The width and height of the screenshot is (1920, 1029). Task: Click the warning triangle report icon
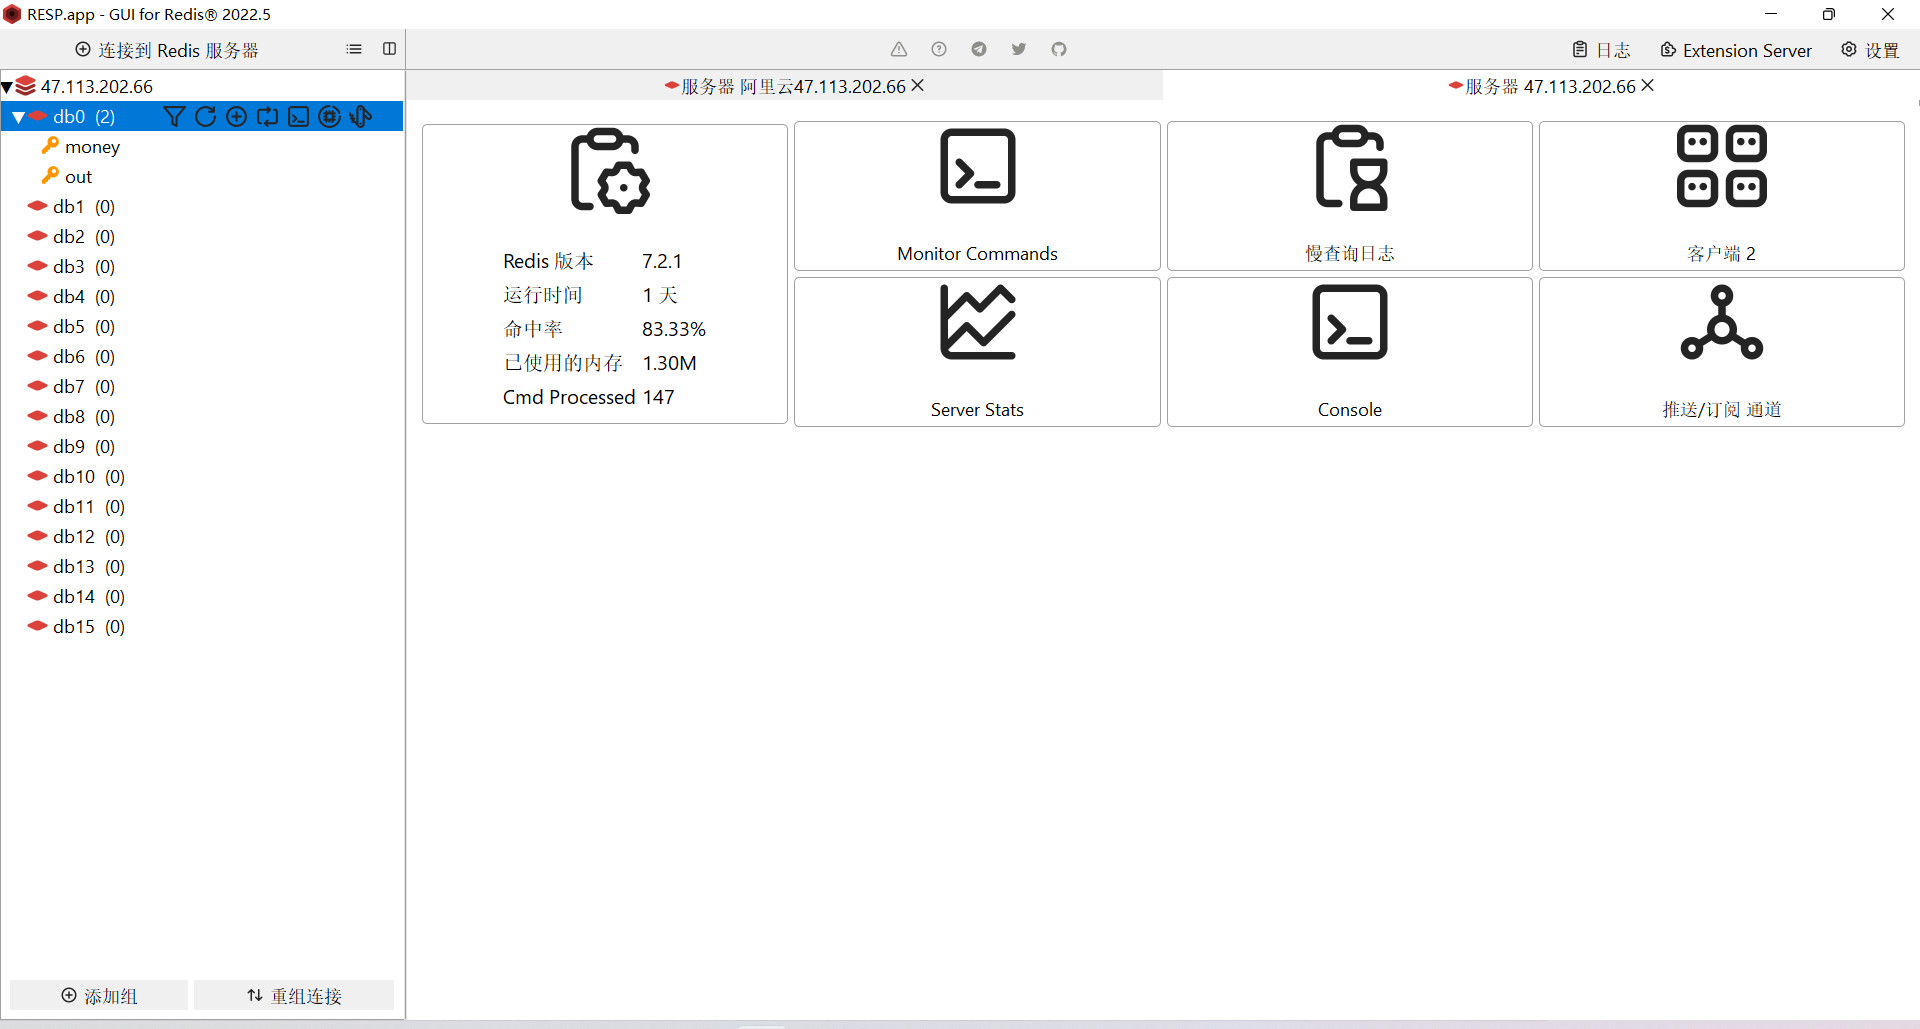(899, 49)
